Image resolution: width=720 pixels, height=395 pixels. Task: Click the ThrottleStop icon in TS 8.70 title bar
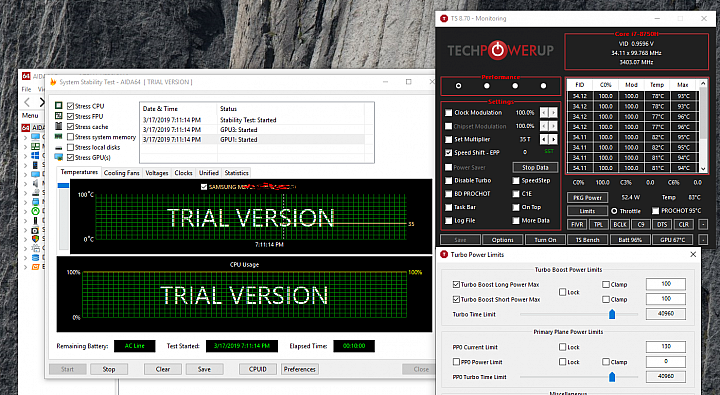444,18
